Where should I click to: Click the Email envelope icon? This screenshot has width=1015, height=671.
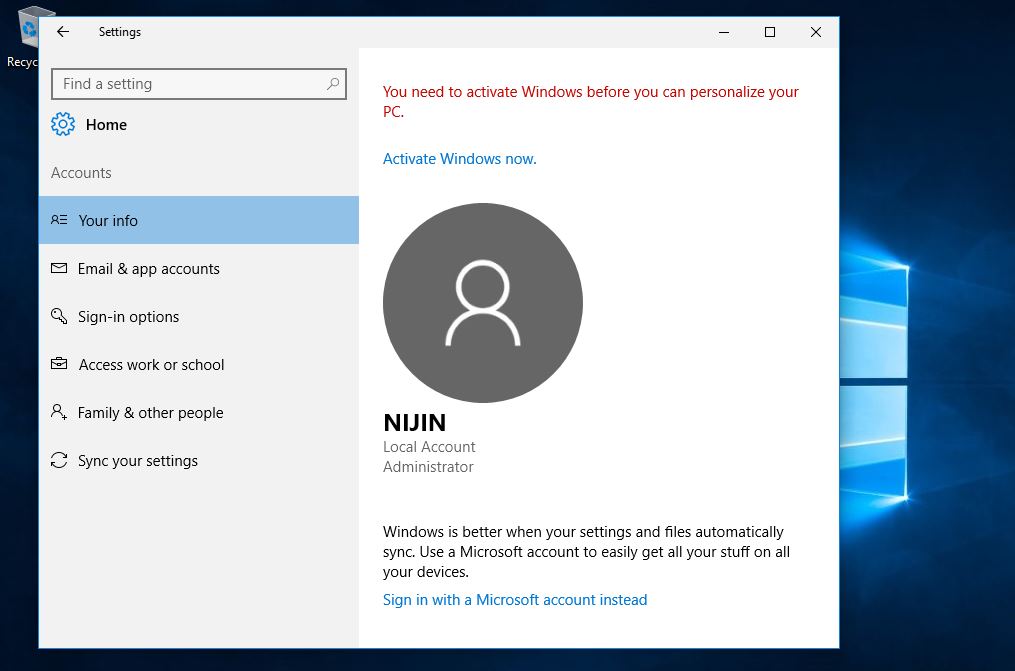(x=59, y=268)
